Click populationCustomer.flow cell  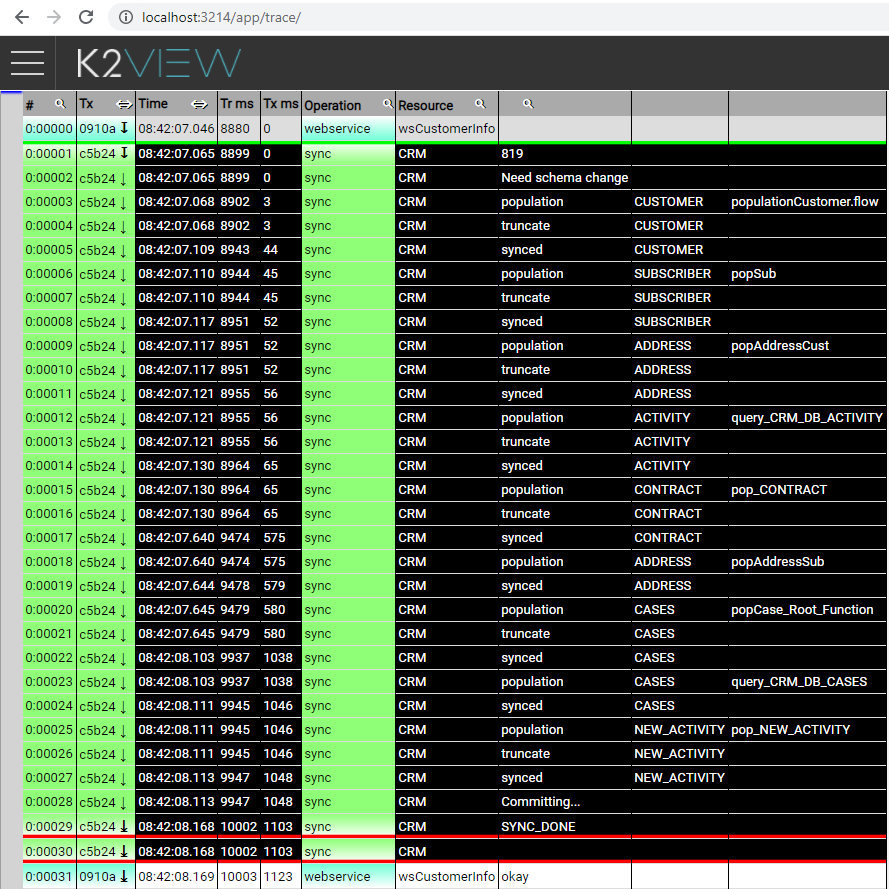pos(805,202)
